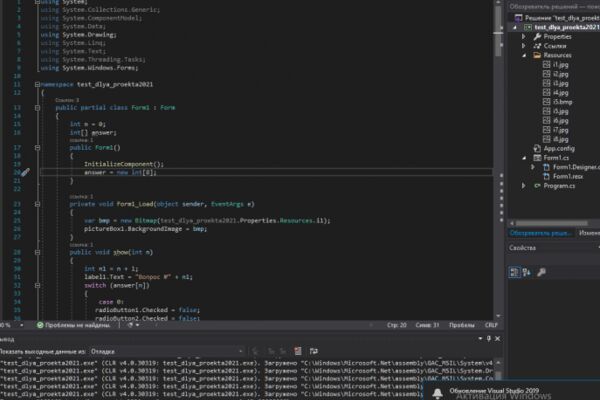The width and height of the screenshot is (600, 400).
Task: Collapse the Resources folder node
Action: [524, 56]
